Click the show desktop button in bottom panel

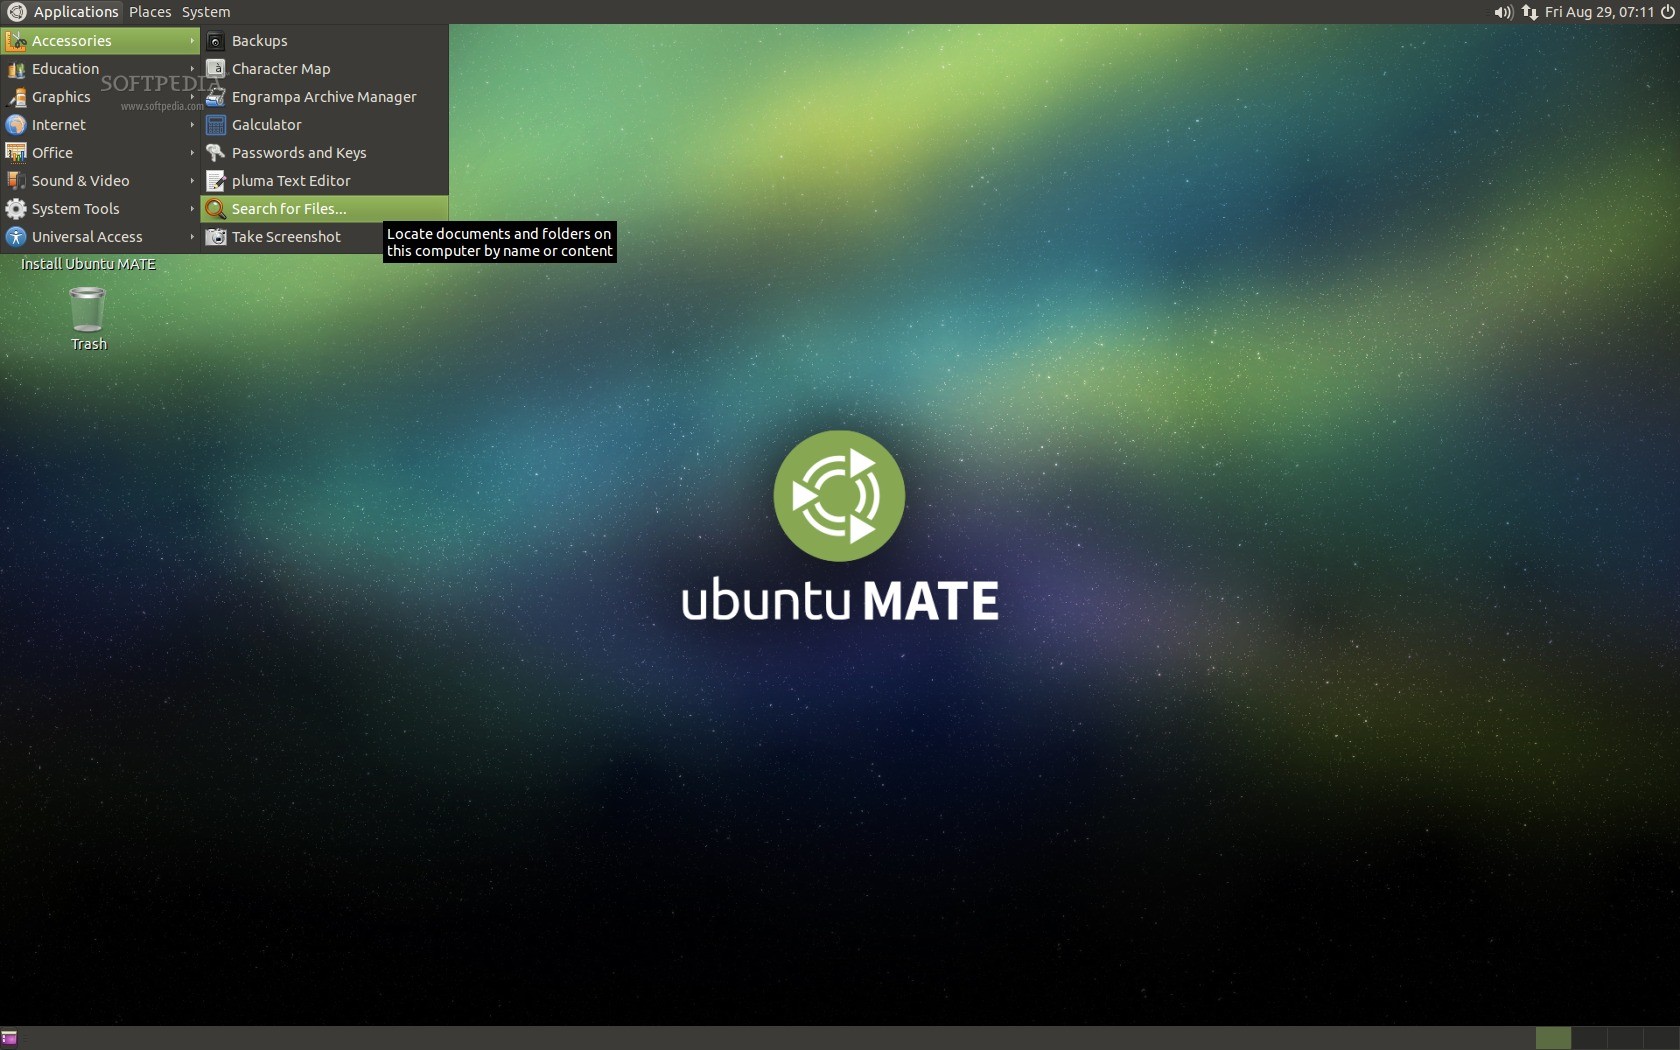(9, 1038)
